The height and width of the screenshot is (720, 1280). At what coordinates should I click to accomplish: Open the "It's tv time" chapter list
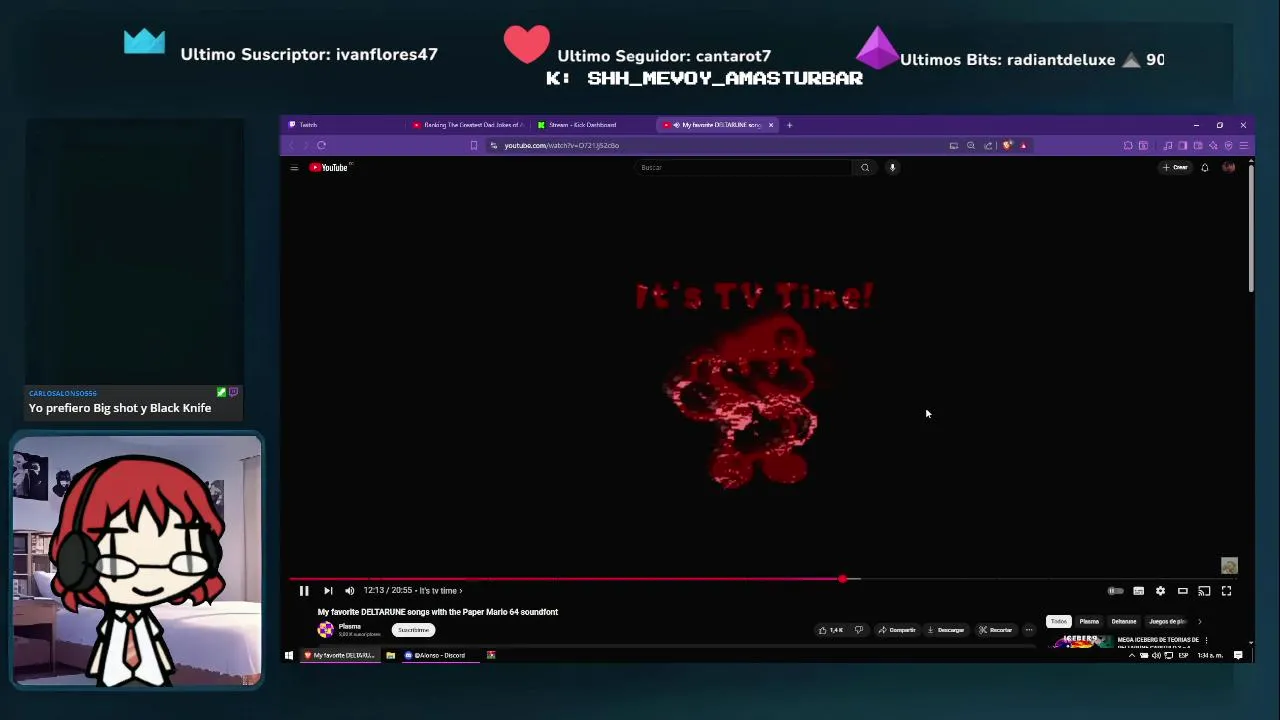(440, 591)
